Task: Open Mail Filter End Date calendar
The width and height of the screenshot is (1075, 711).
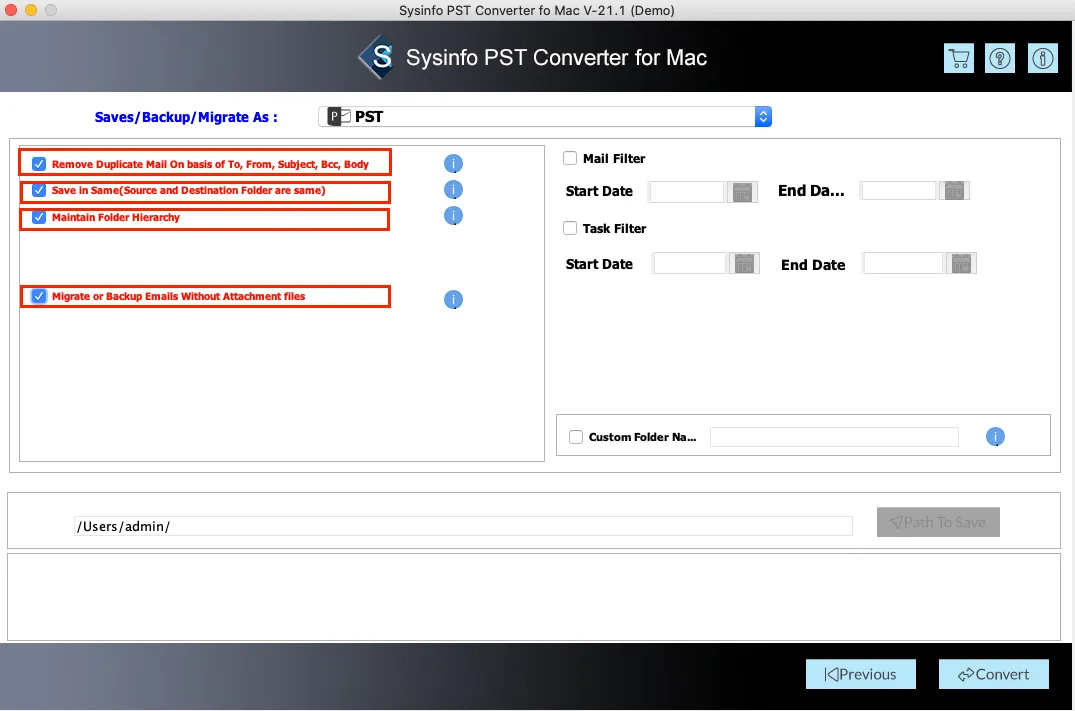Action: coord(954,191)
